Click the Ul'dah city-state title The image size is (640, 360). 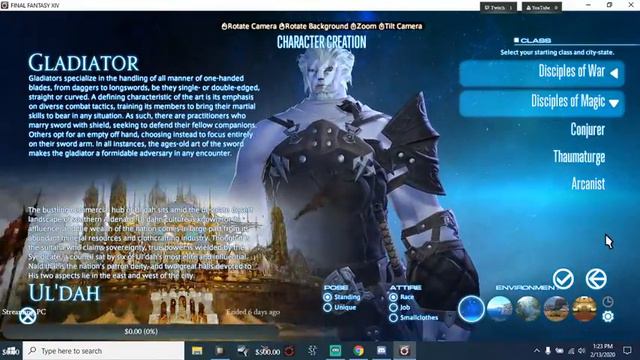[x=64, y=293]
